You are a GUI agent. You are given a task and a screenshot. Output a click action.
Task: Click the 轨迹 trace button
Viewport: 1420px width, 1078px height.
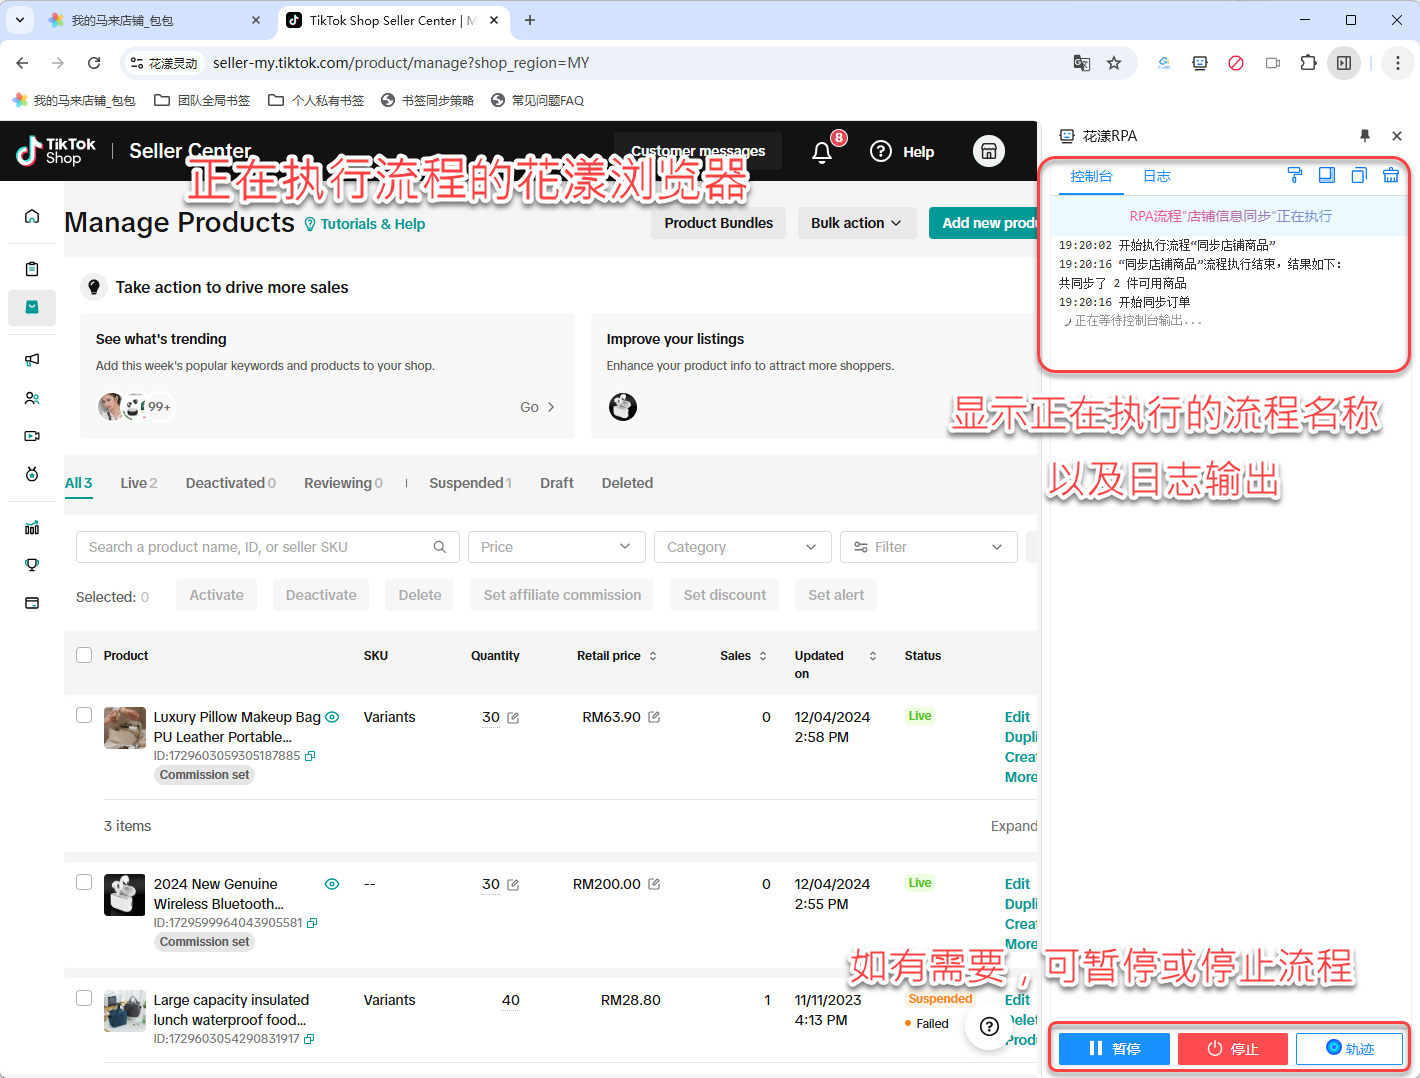(1349, 1049)
